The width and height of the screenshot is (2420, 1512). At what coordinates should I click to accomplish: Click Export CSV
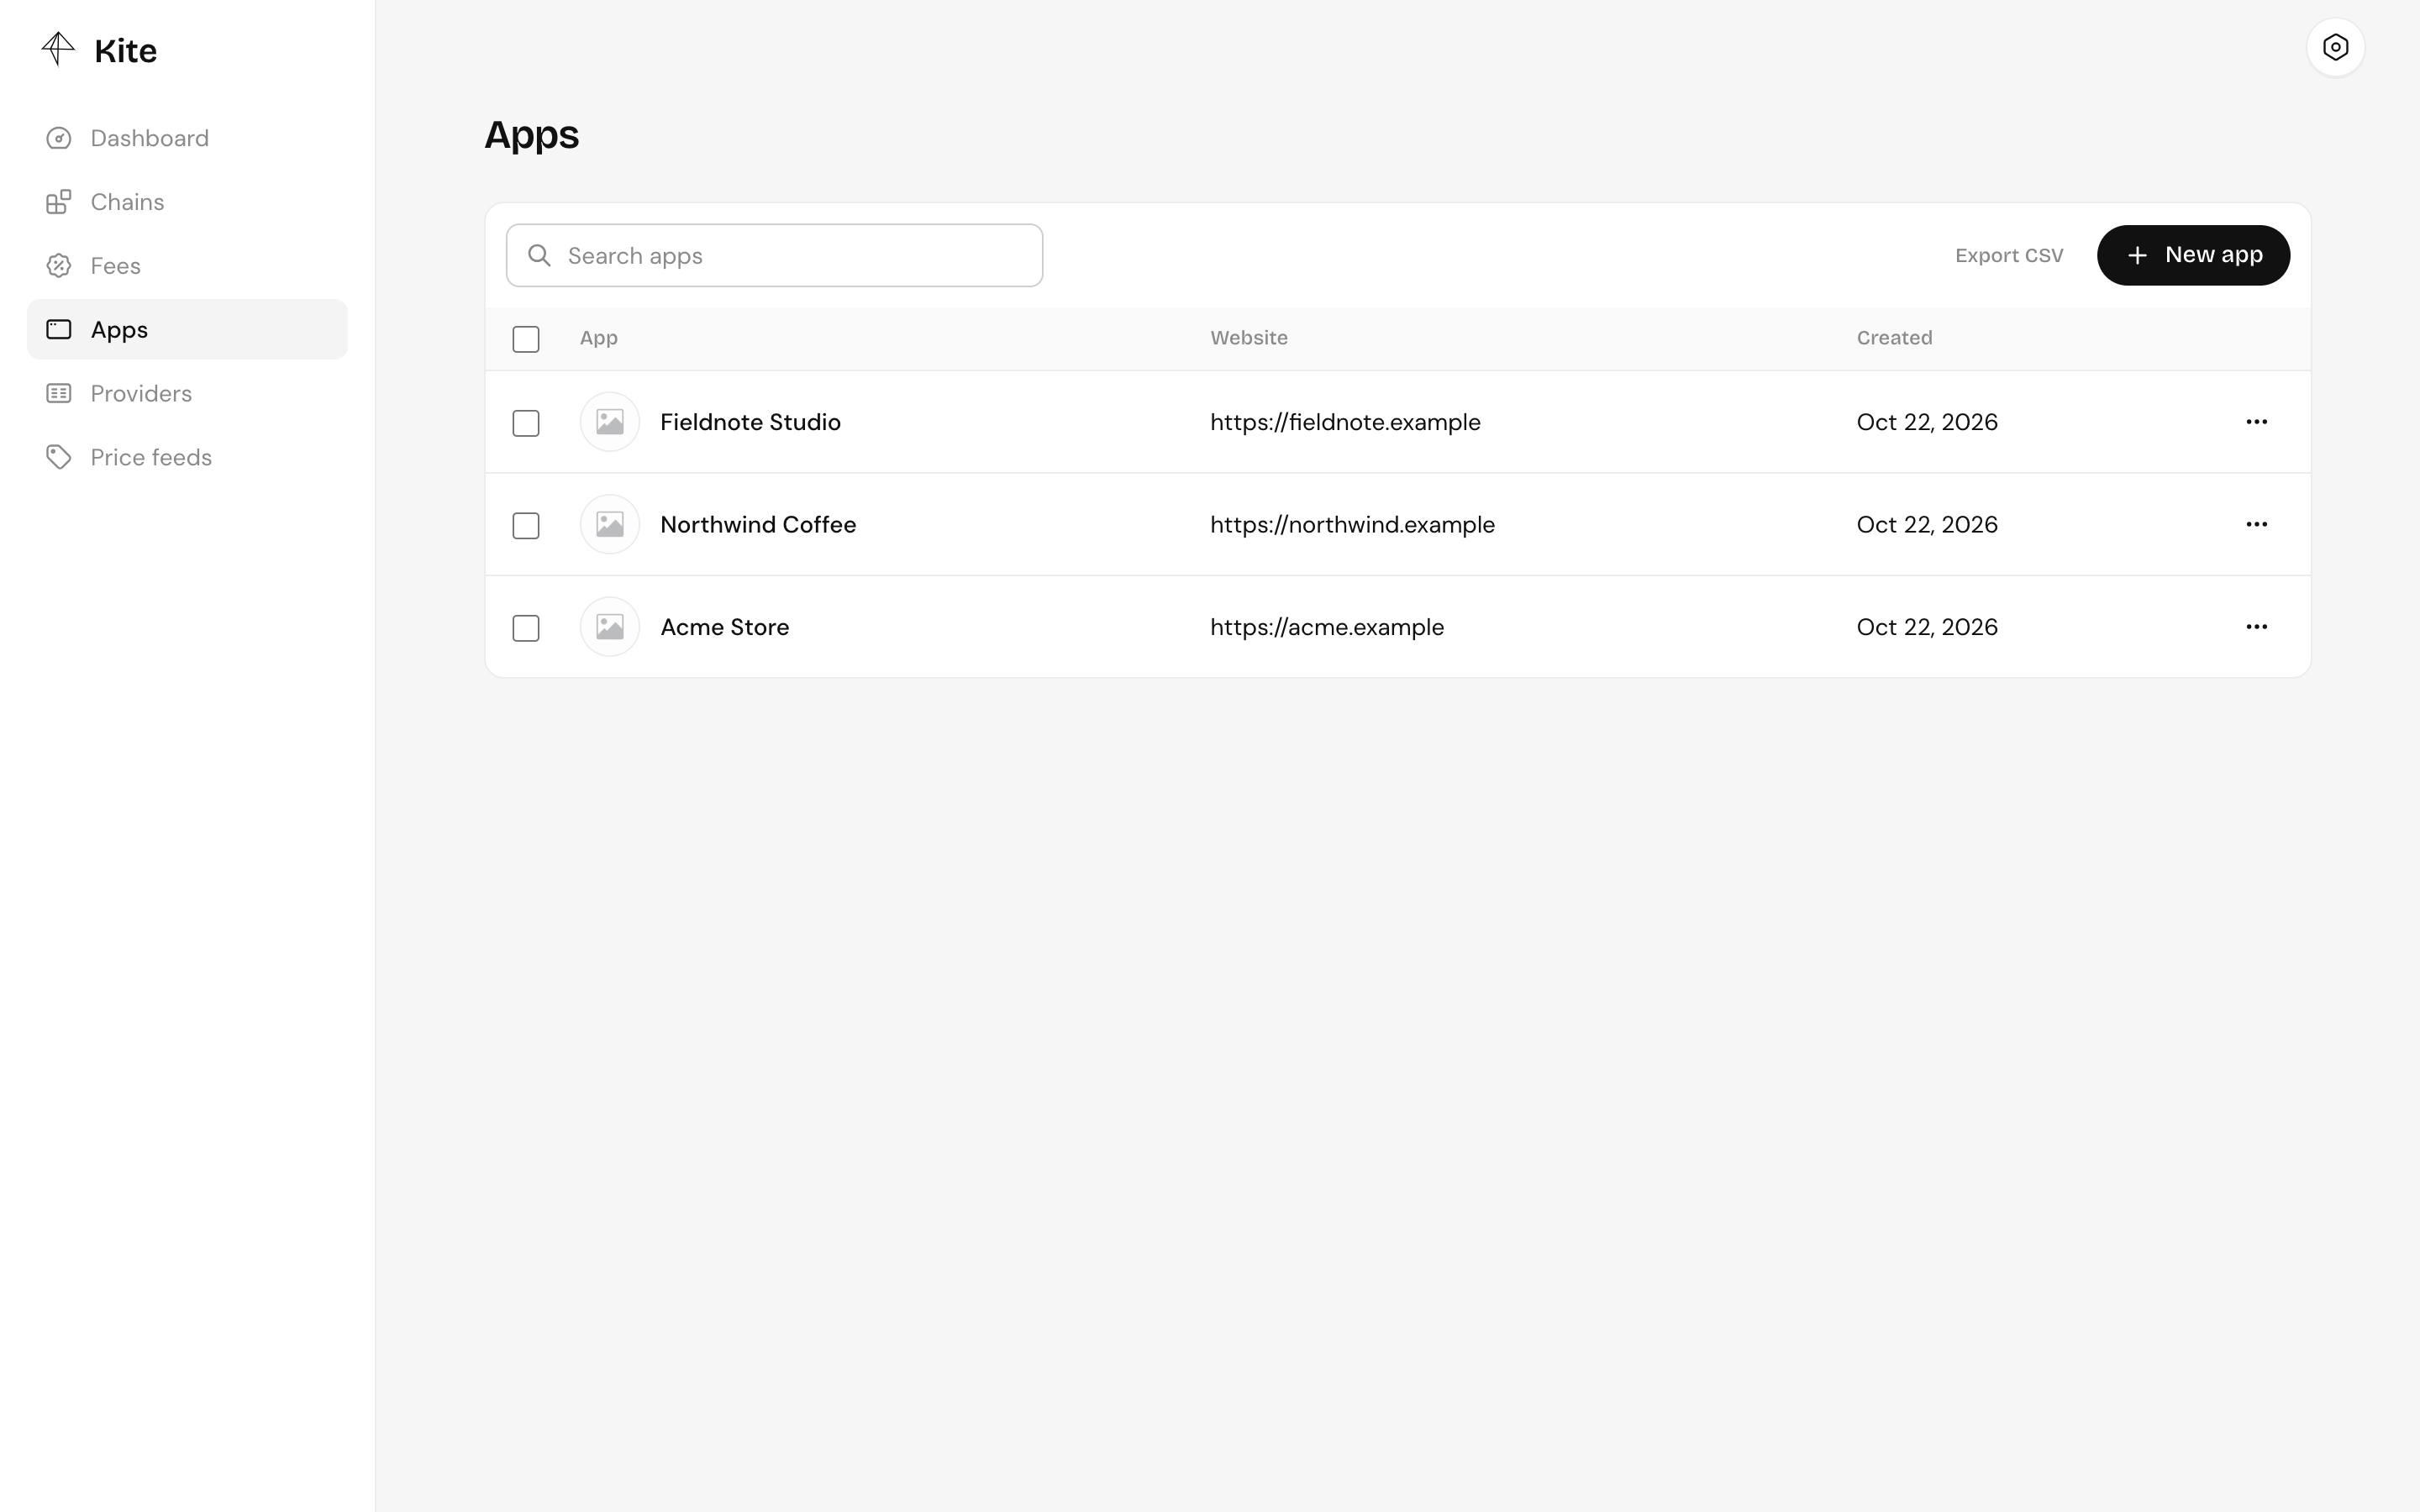pos(2009,255)
